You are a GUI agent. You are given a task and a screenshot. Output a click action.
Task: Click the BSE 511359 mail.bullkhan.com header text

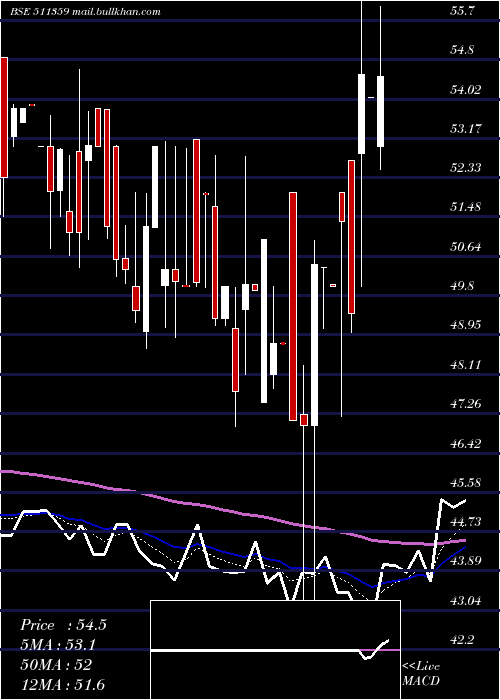click(85, 12)
